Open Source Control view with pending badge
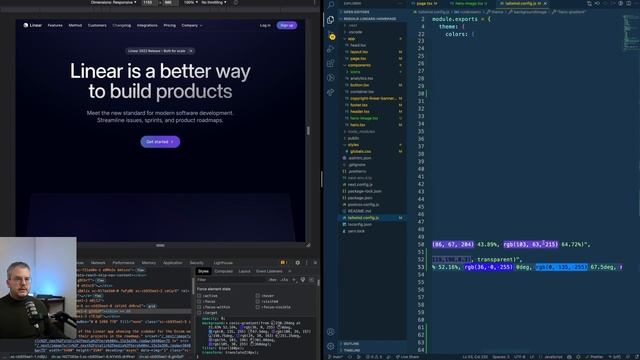 (x=331, y=35)
